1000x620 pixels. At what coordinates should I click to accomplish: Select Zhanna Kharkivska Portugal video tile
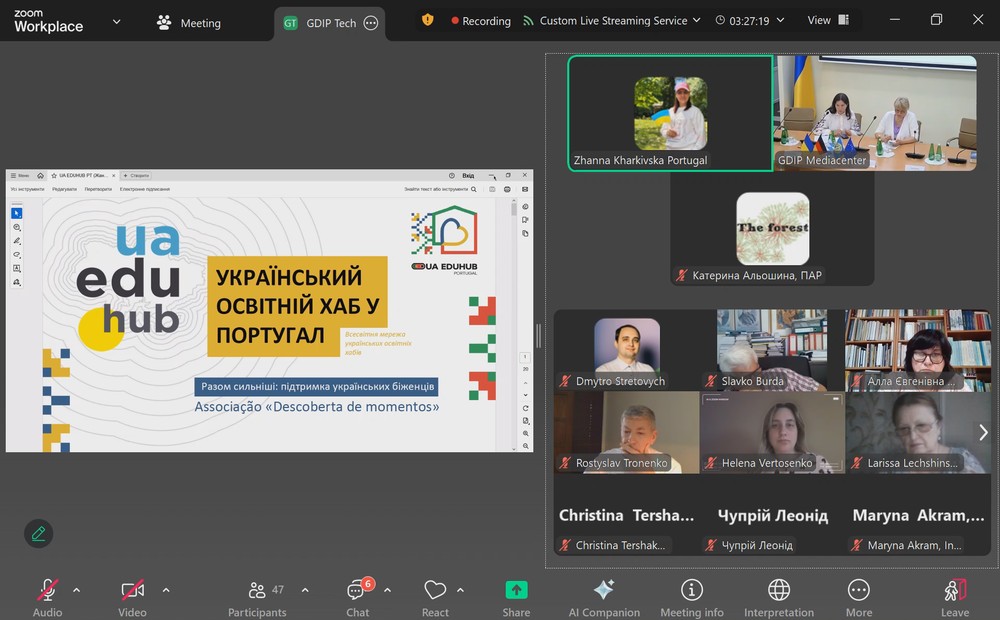670,114
